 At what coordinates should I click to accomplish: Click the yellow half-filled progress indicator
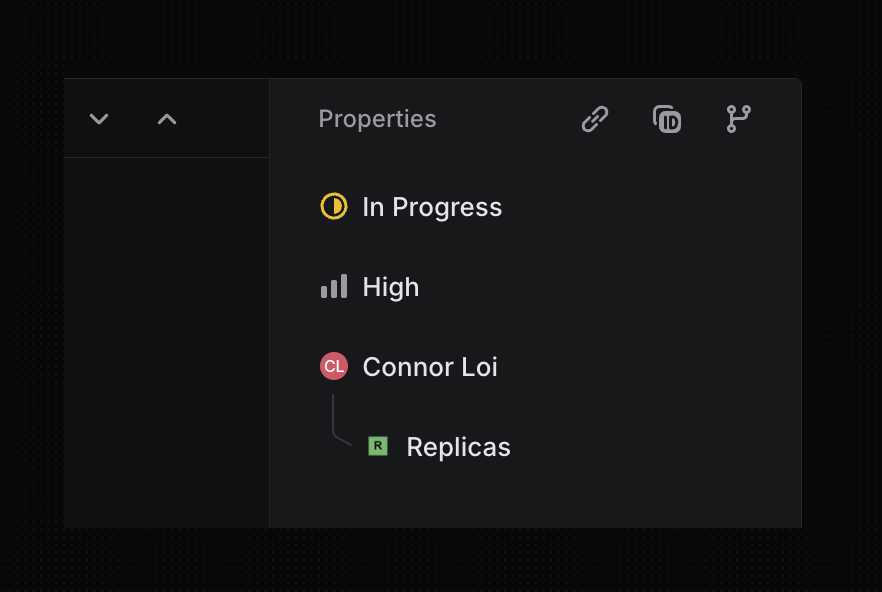pyautogui.click(x=333, y=207)
